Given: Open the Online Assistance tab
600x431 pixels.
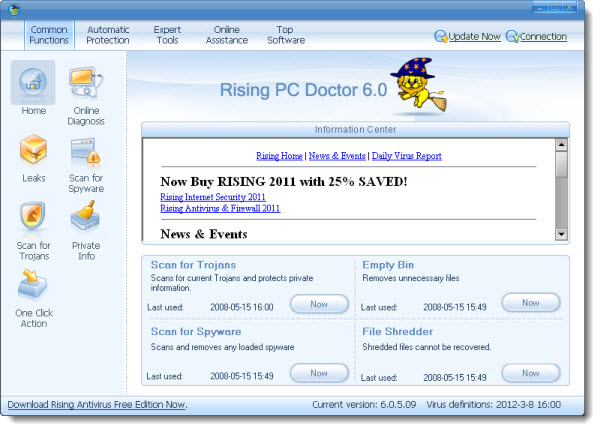Looking at the screenshot, I should point(227,35).
